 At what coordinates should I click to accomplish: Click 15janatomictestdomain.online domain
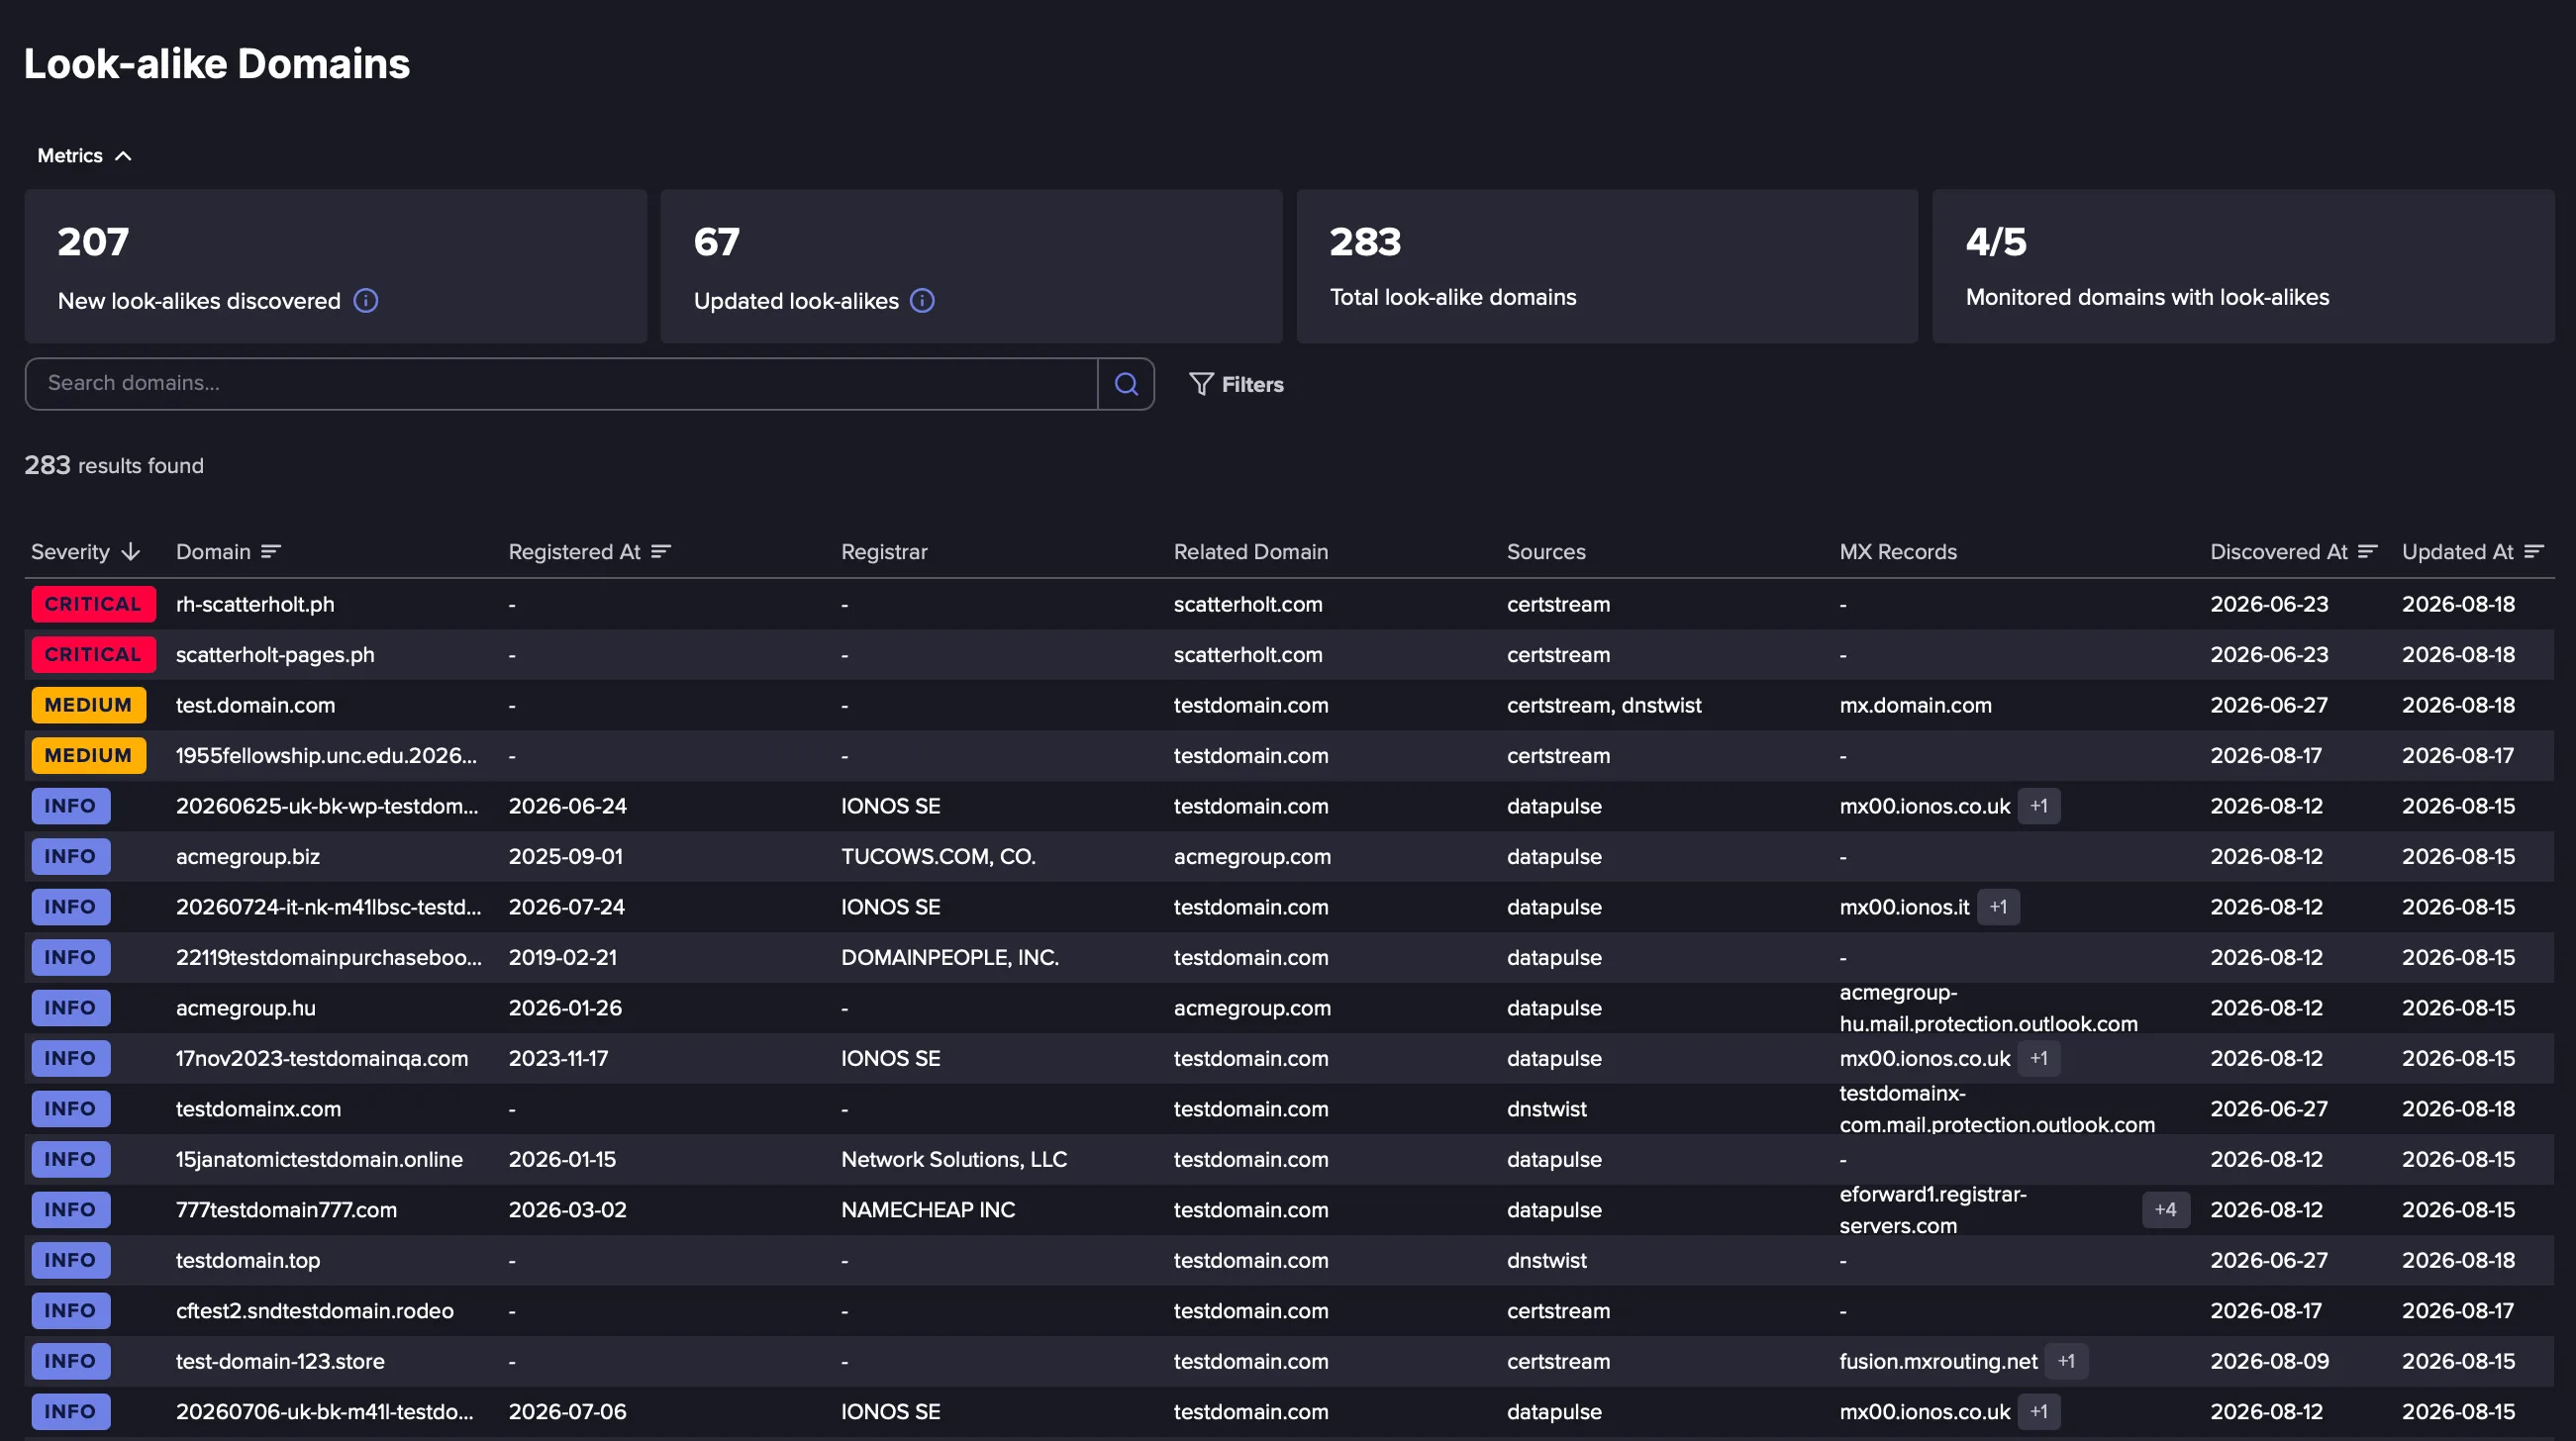(x=319, y=1159)
